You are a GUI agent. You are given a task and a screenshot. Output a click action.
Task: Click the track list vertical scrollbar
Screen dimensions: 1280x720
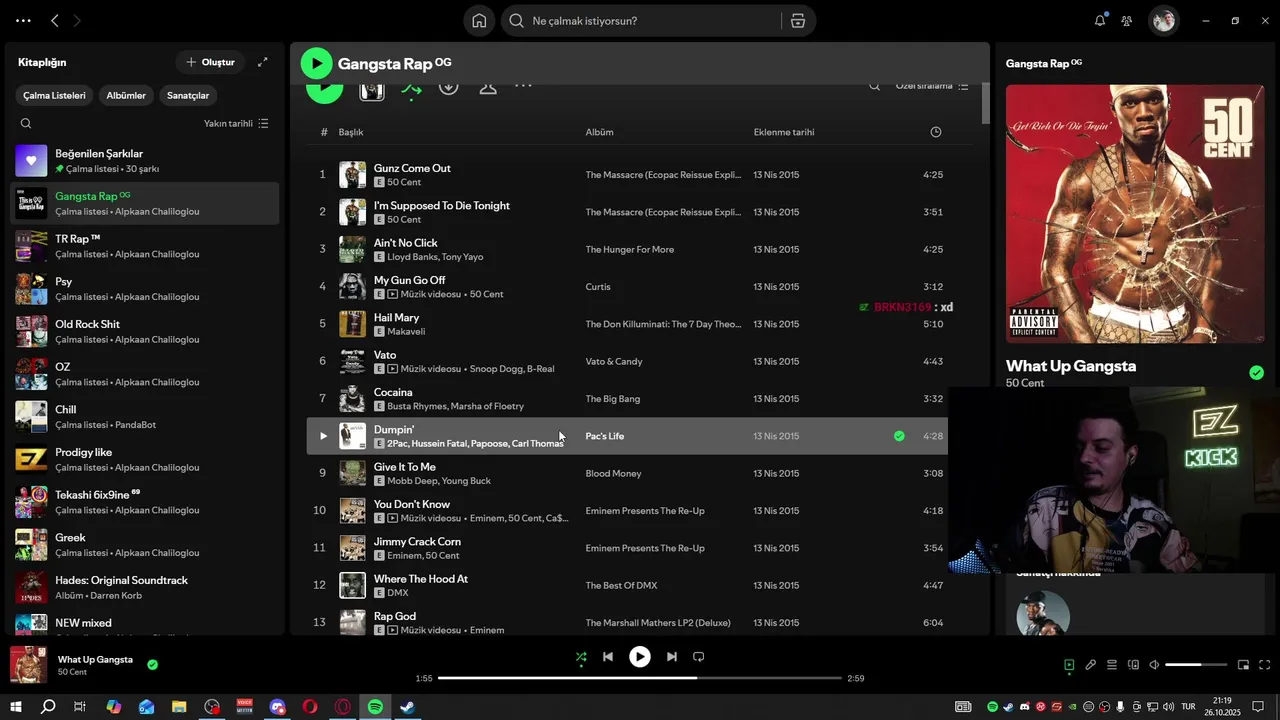(985, 103)
